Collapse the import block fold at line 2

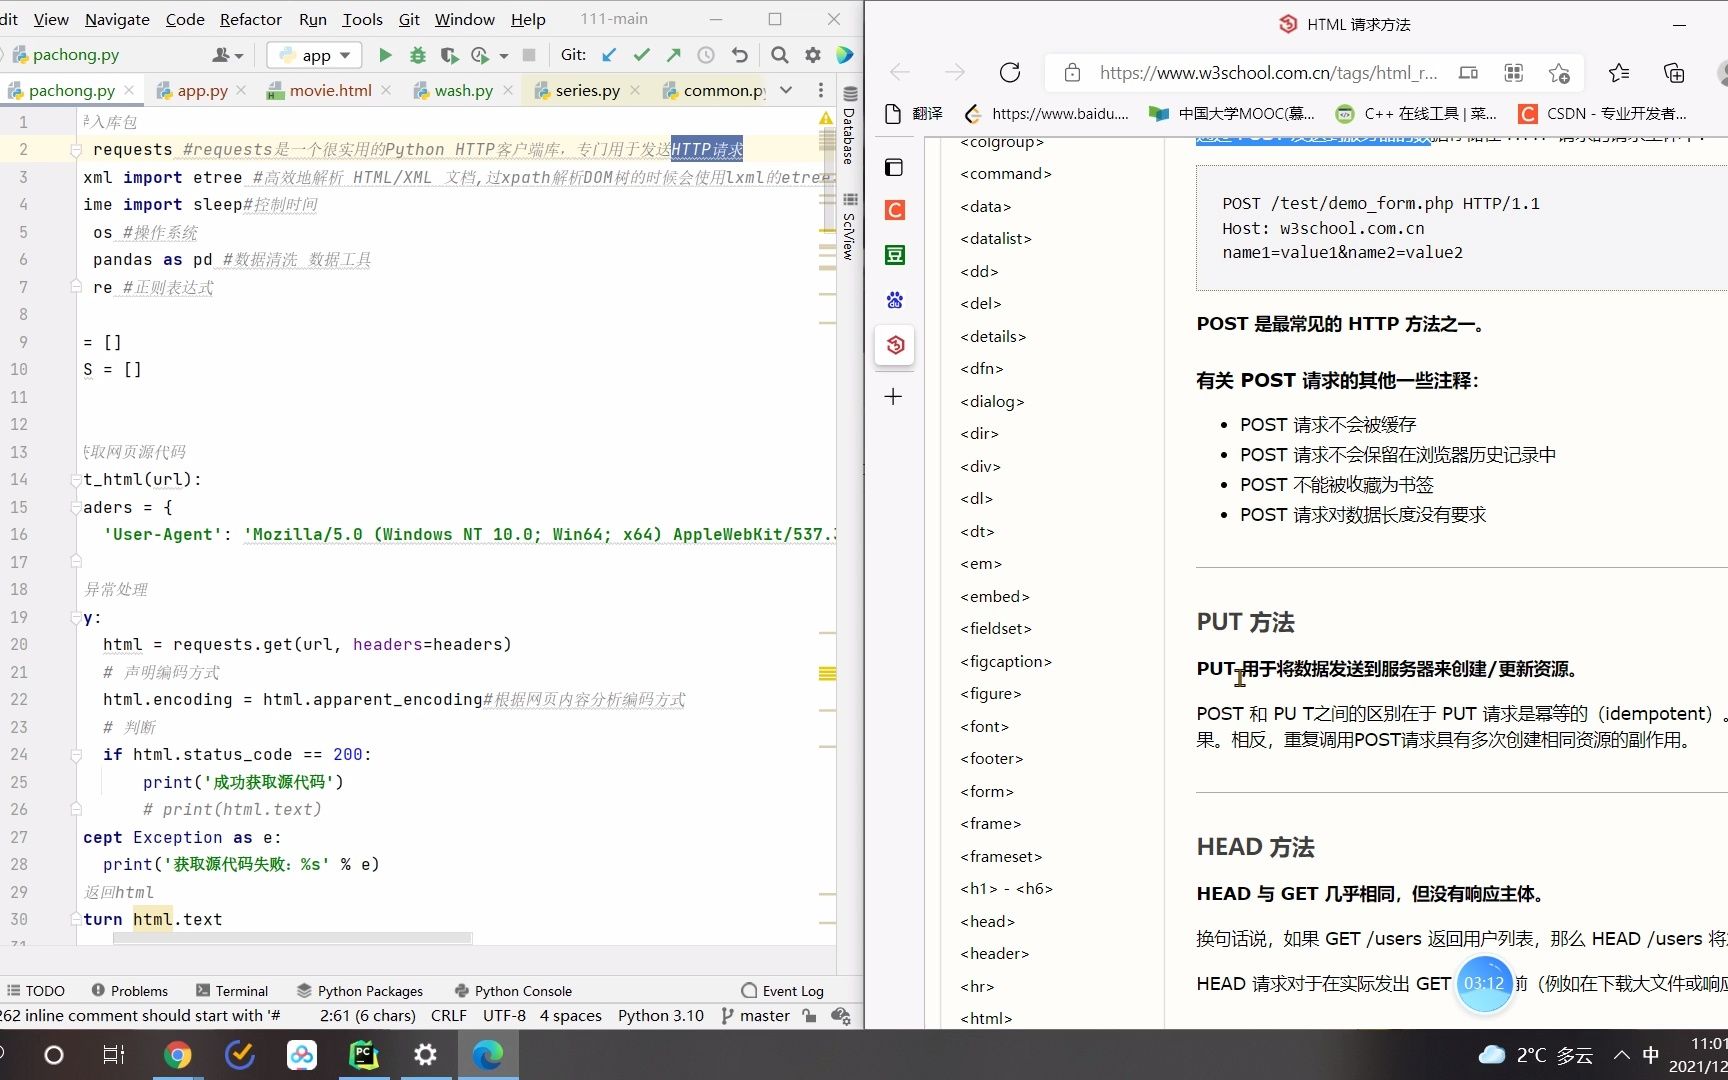(76, 150)
